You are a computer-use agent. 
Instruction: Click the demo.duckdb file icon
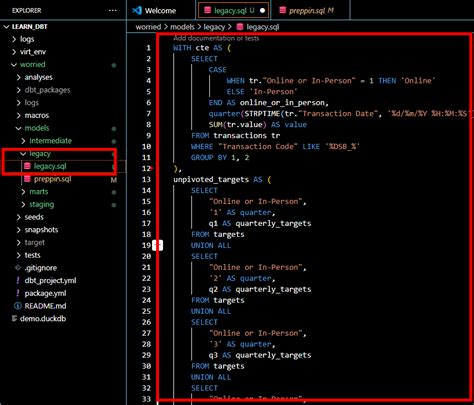(x=14, y=318)
